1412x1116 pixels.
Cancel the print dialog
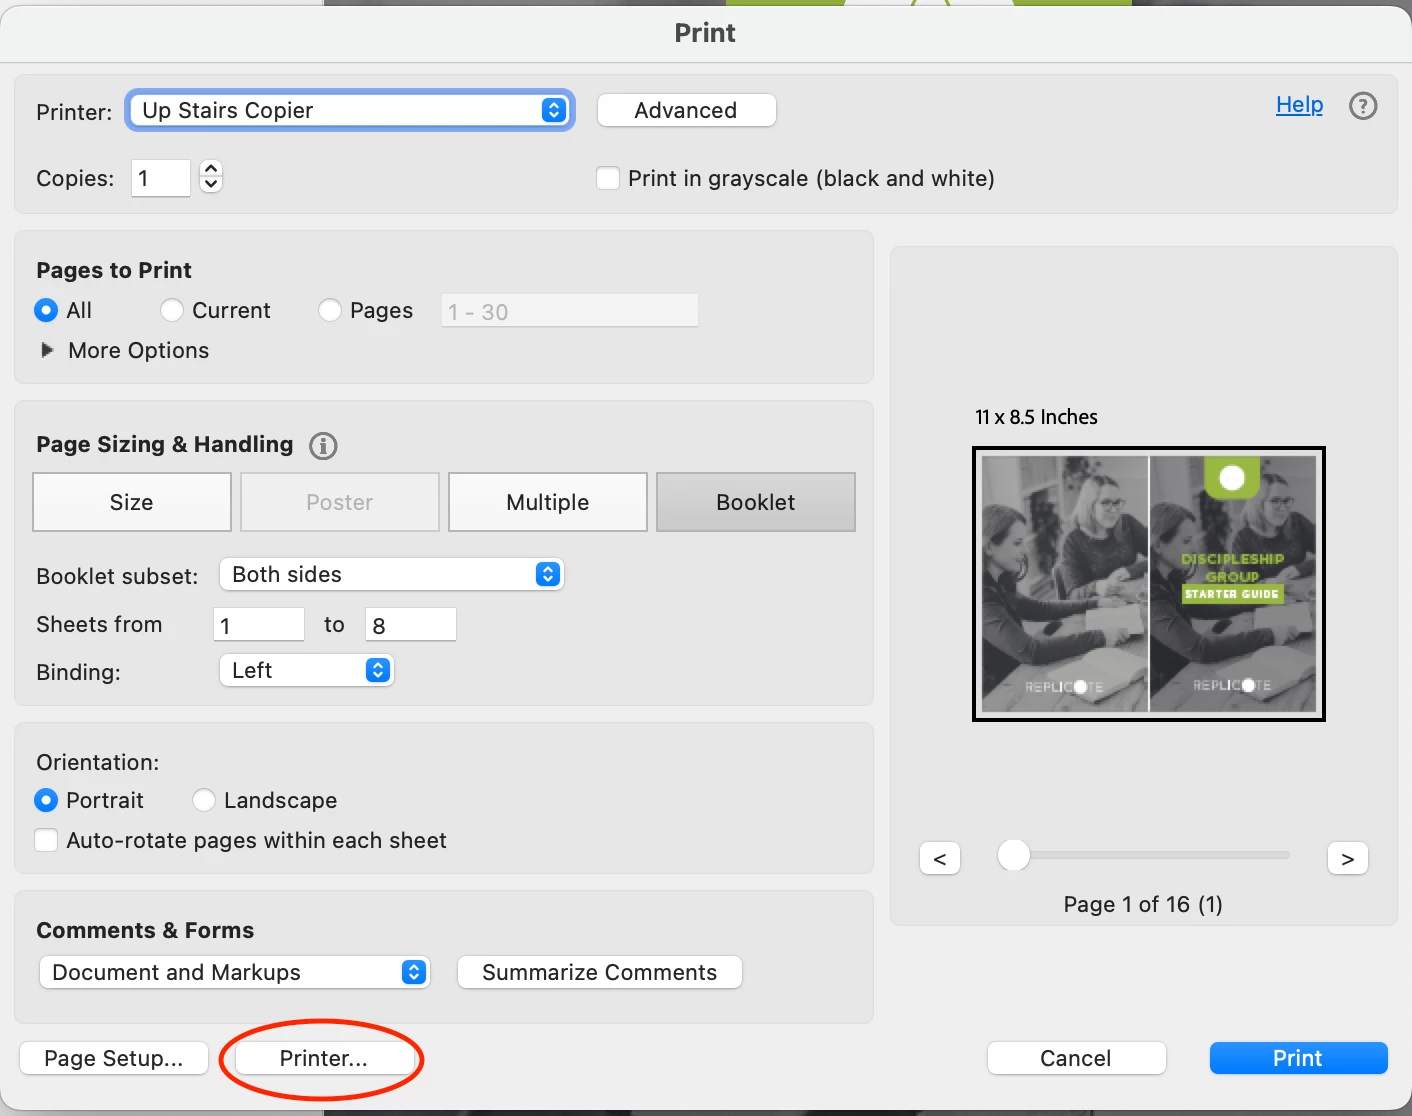(x=1076, y=1058)
